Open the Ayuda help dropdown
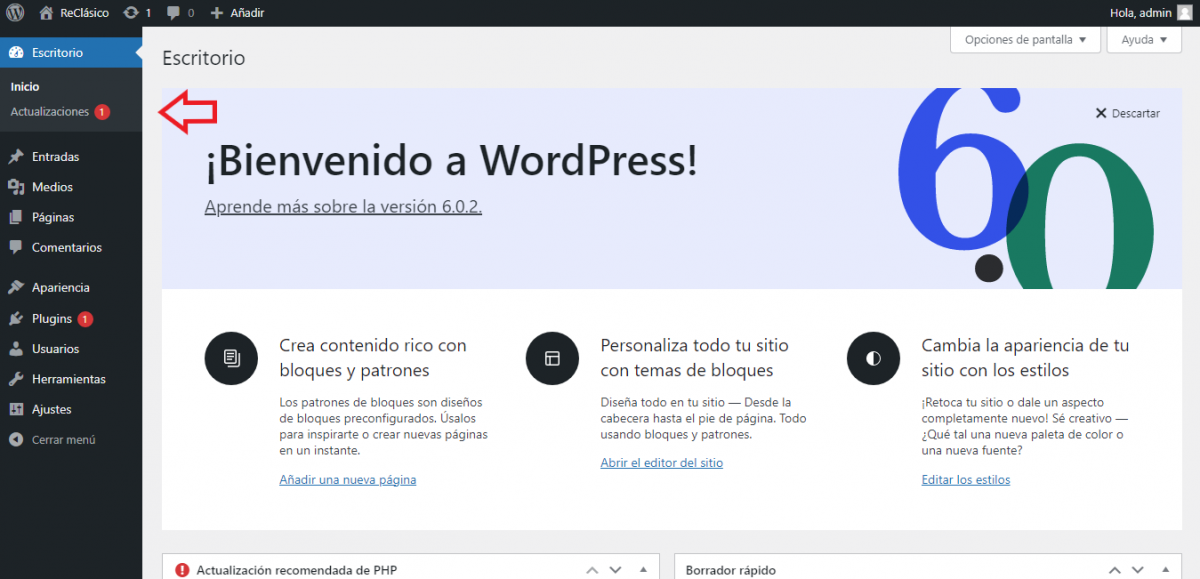Image resolution: width=1200 pixels, height=579 pixels. [x=1144, y=40]
